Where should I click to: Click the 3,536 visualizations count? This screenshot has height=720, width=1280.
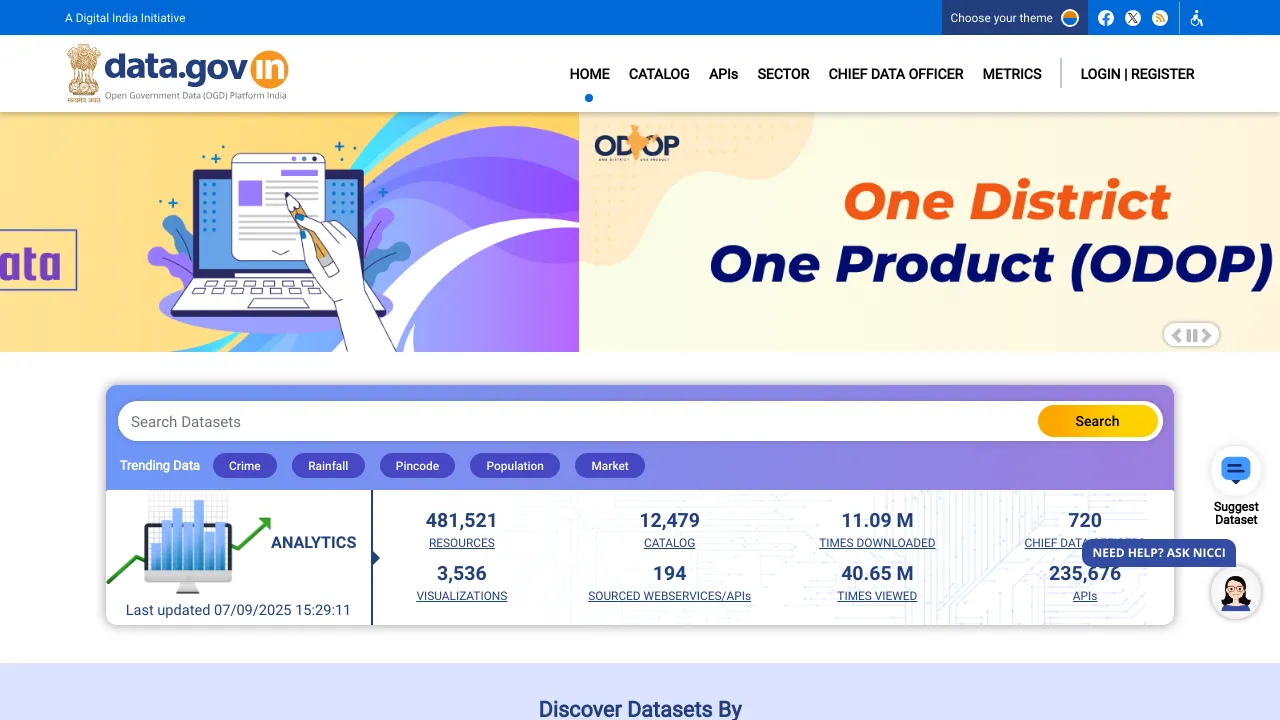462,573
